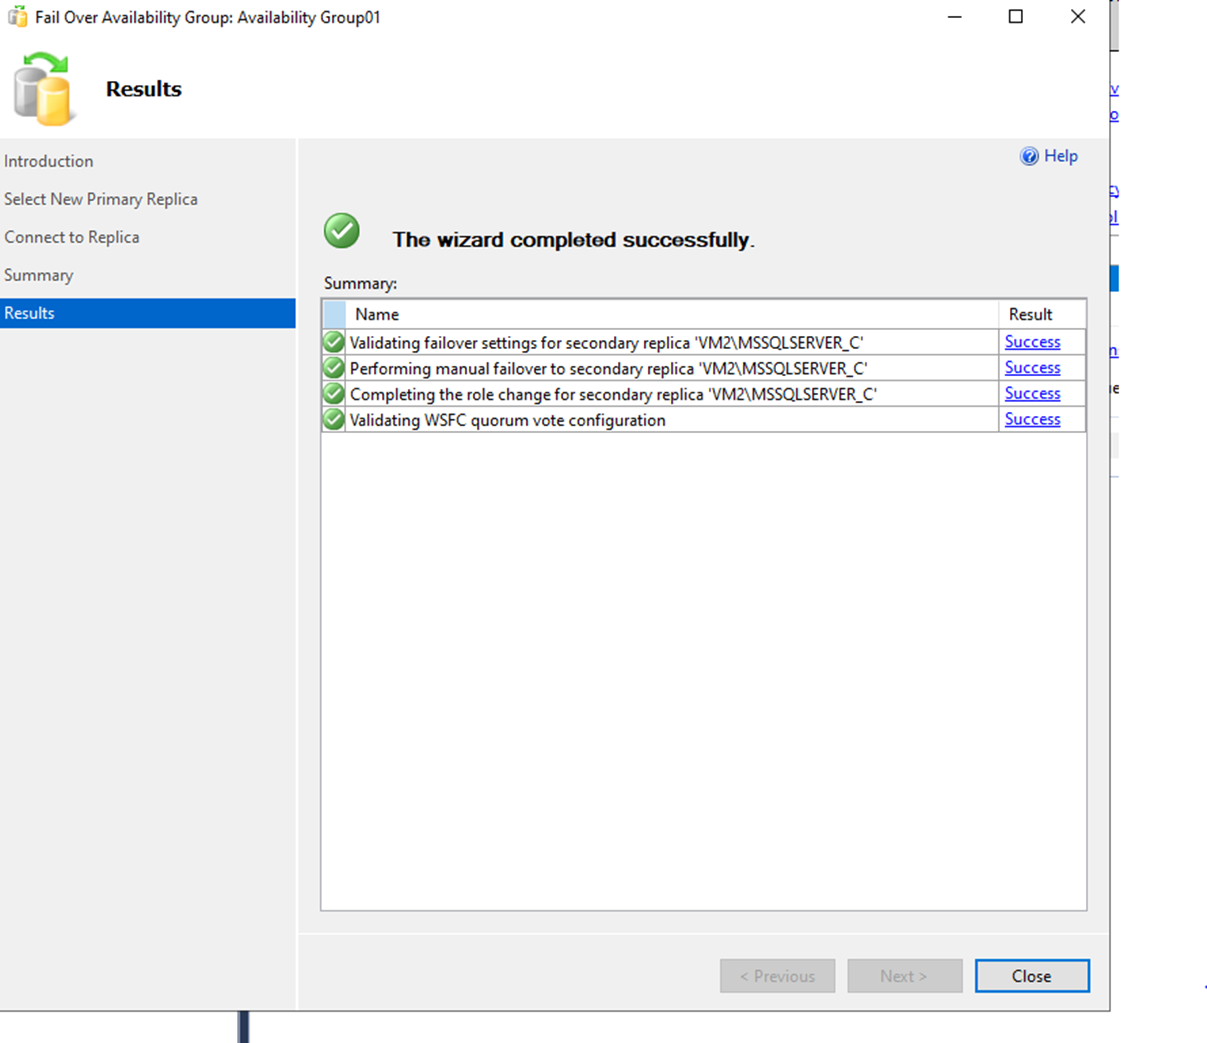Click the window title 'Fail Over Availability Group: Availability Group01'

(x=208, y=17)
